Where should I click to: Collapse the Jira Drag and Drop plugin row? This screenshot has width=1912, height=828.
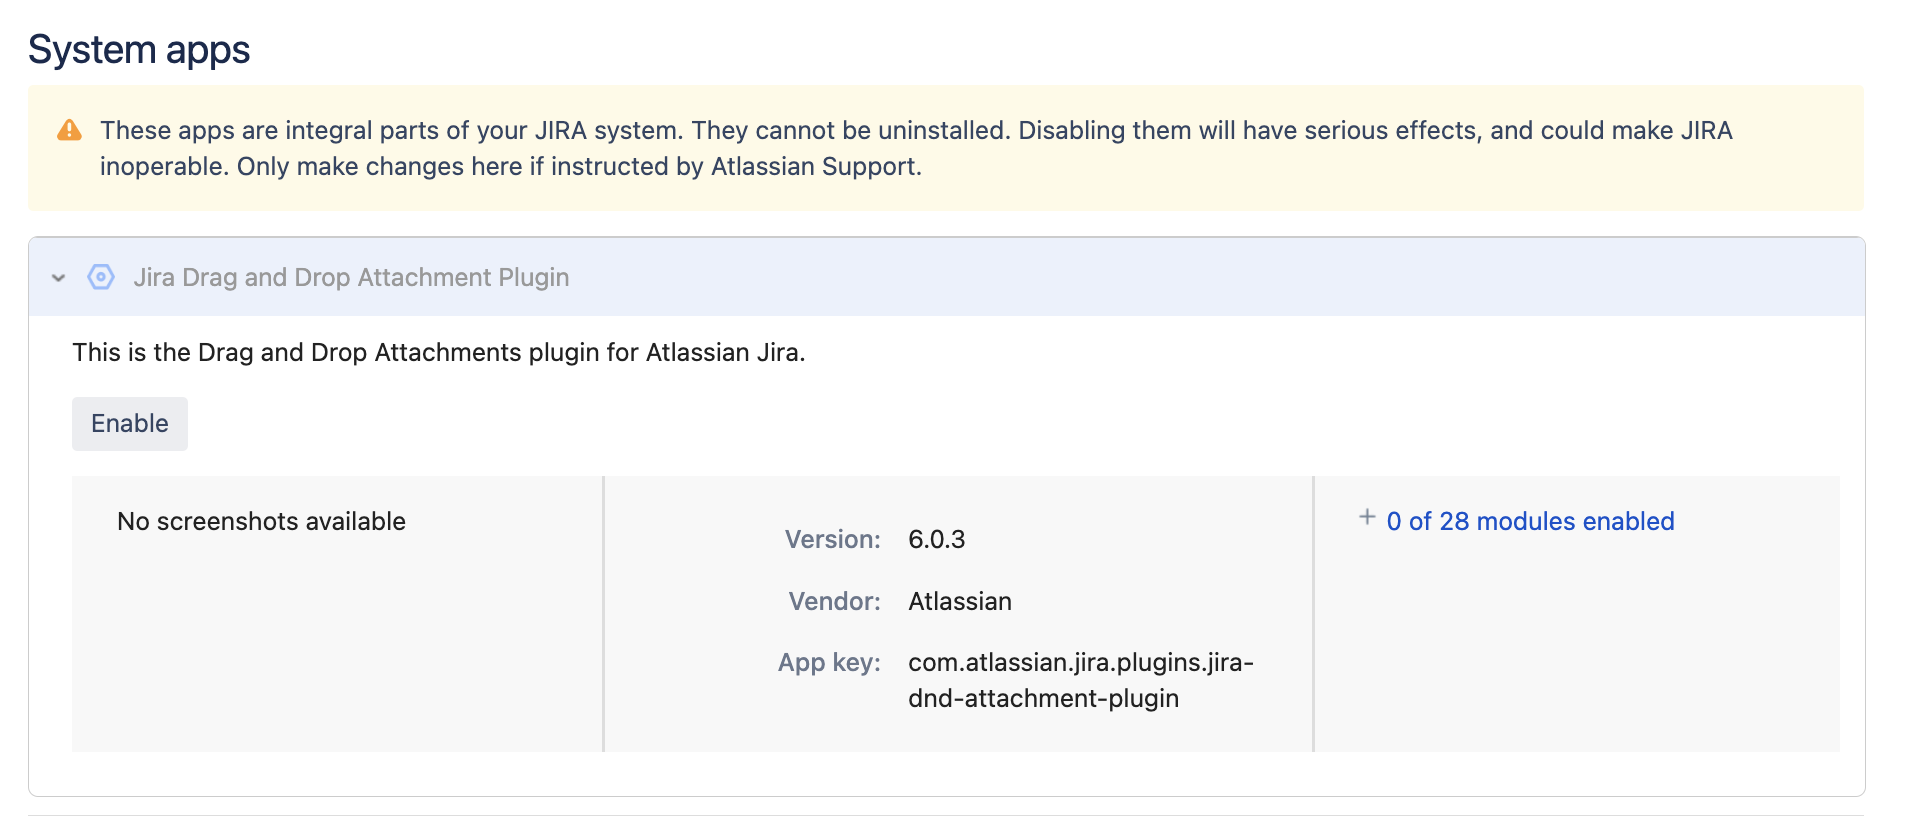[x=59, y=278]
